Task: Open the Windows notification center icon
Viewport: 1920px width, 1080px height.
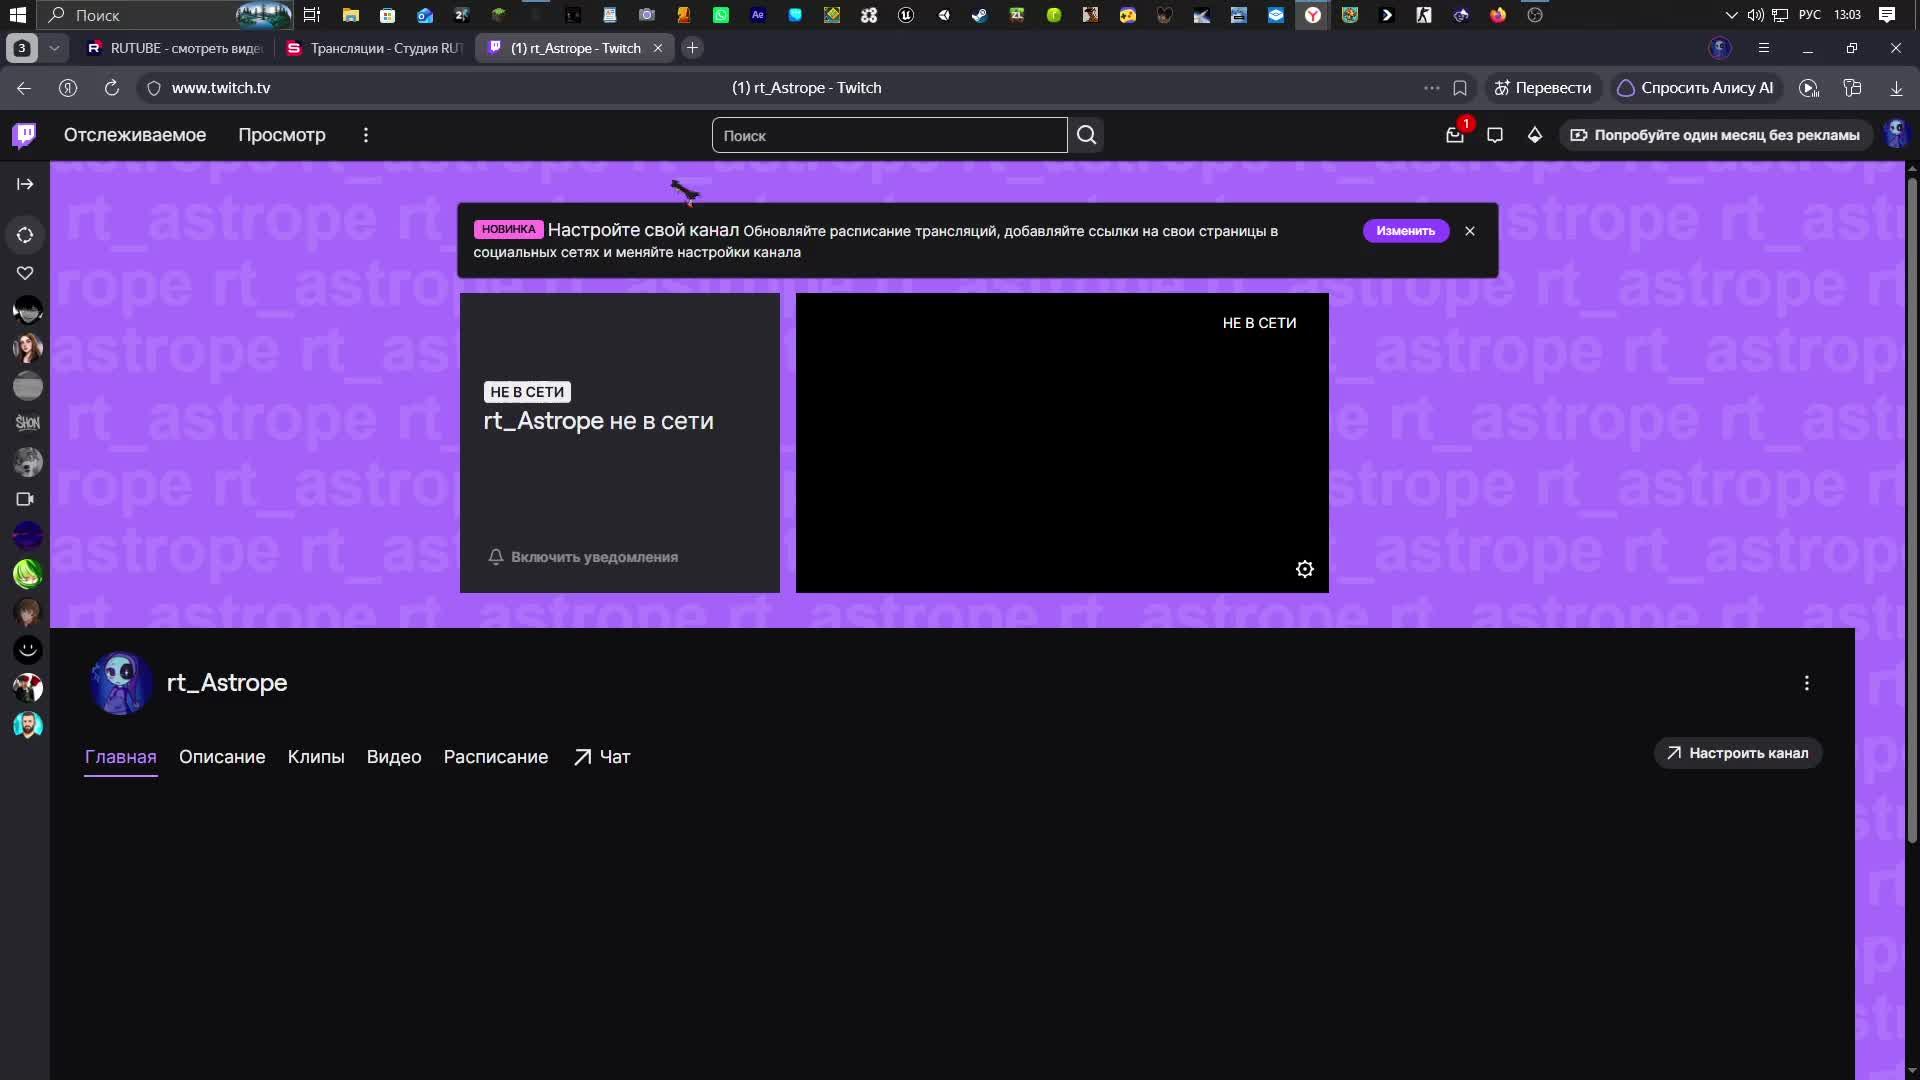Action: 1887,15
